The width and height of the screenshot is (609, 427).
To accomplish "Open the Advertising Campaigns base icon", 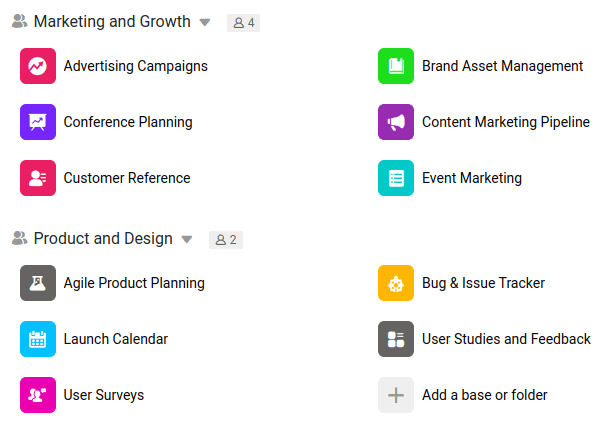I will point(38,66).
